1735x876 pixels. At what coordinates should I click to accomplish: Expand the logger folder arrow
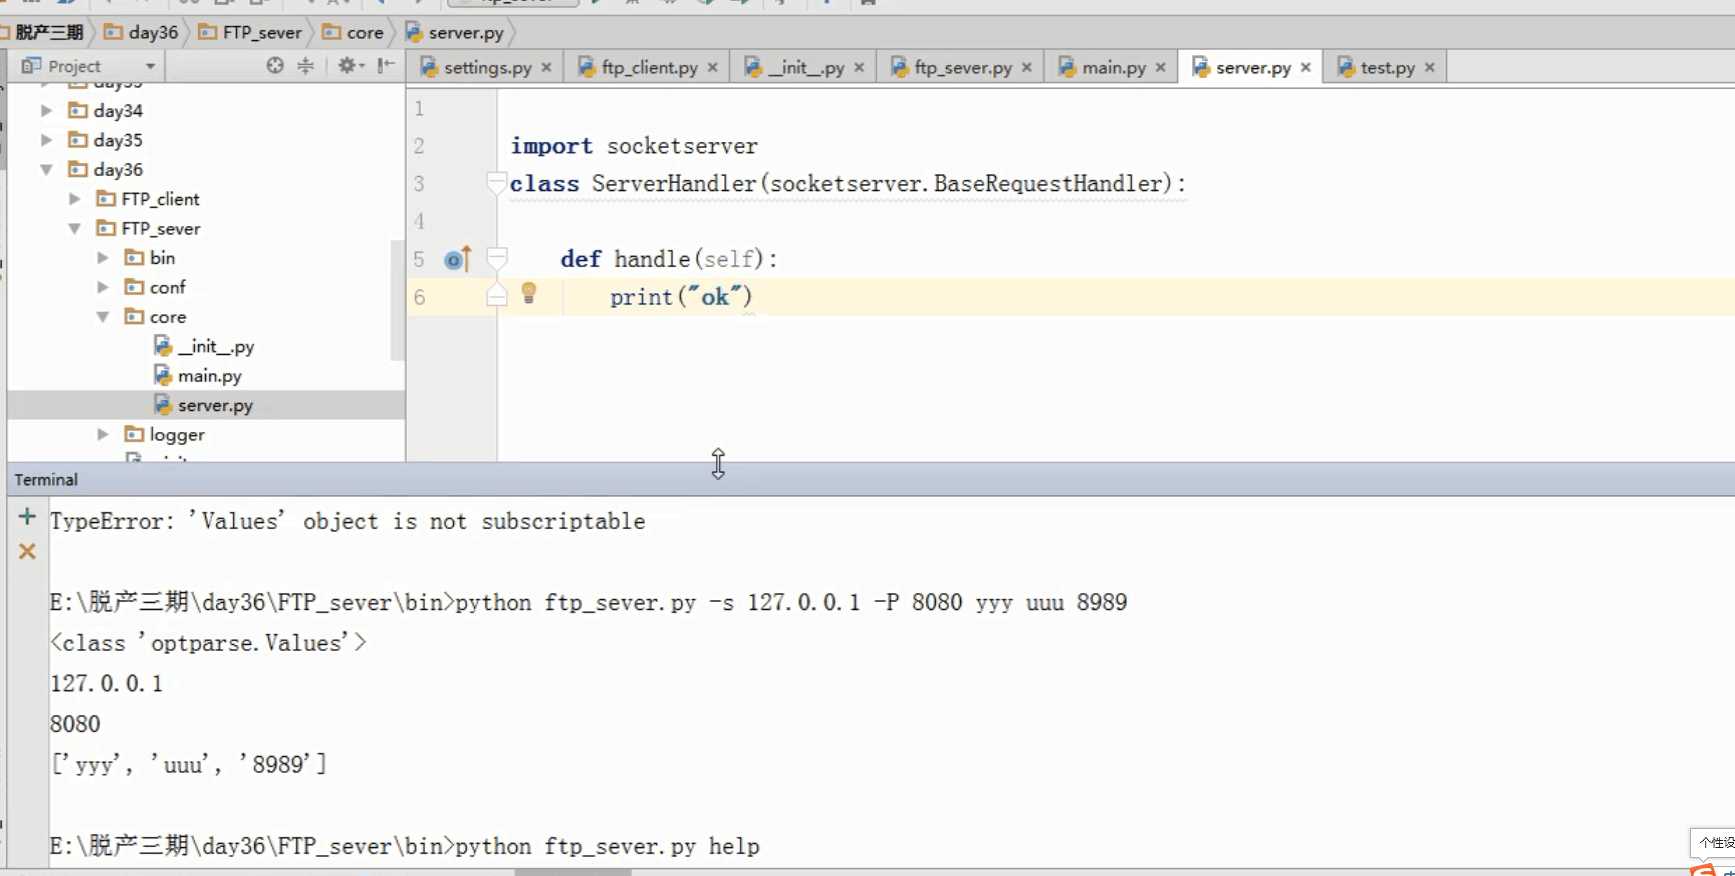point(102,434)
